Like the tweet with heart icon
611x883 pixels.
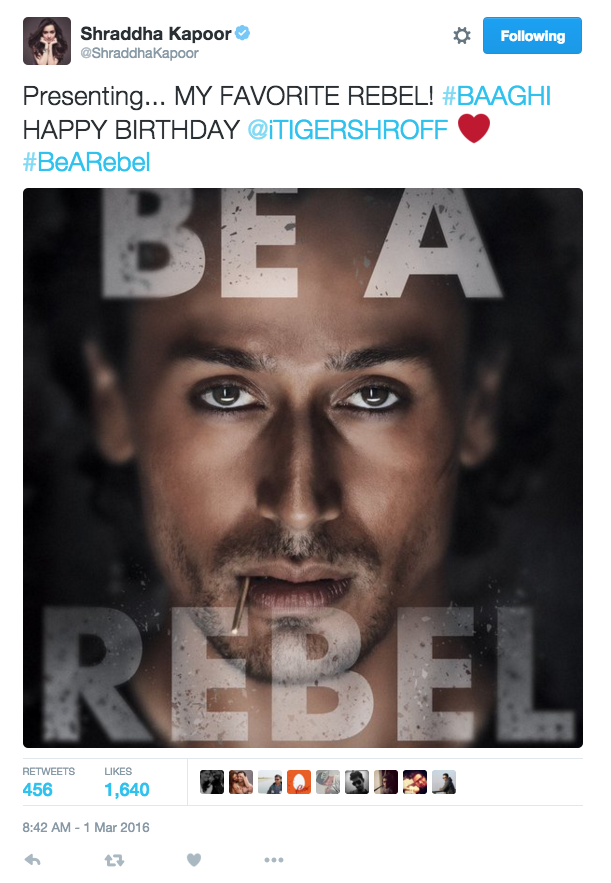(194, 860)
